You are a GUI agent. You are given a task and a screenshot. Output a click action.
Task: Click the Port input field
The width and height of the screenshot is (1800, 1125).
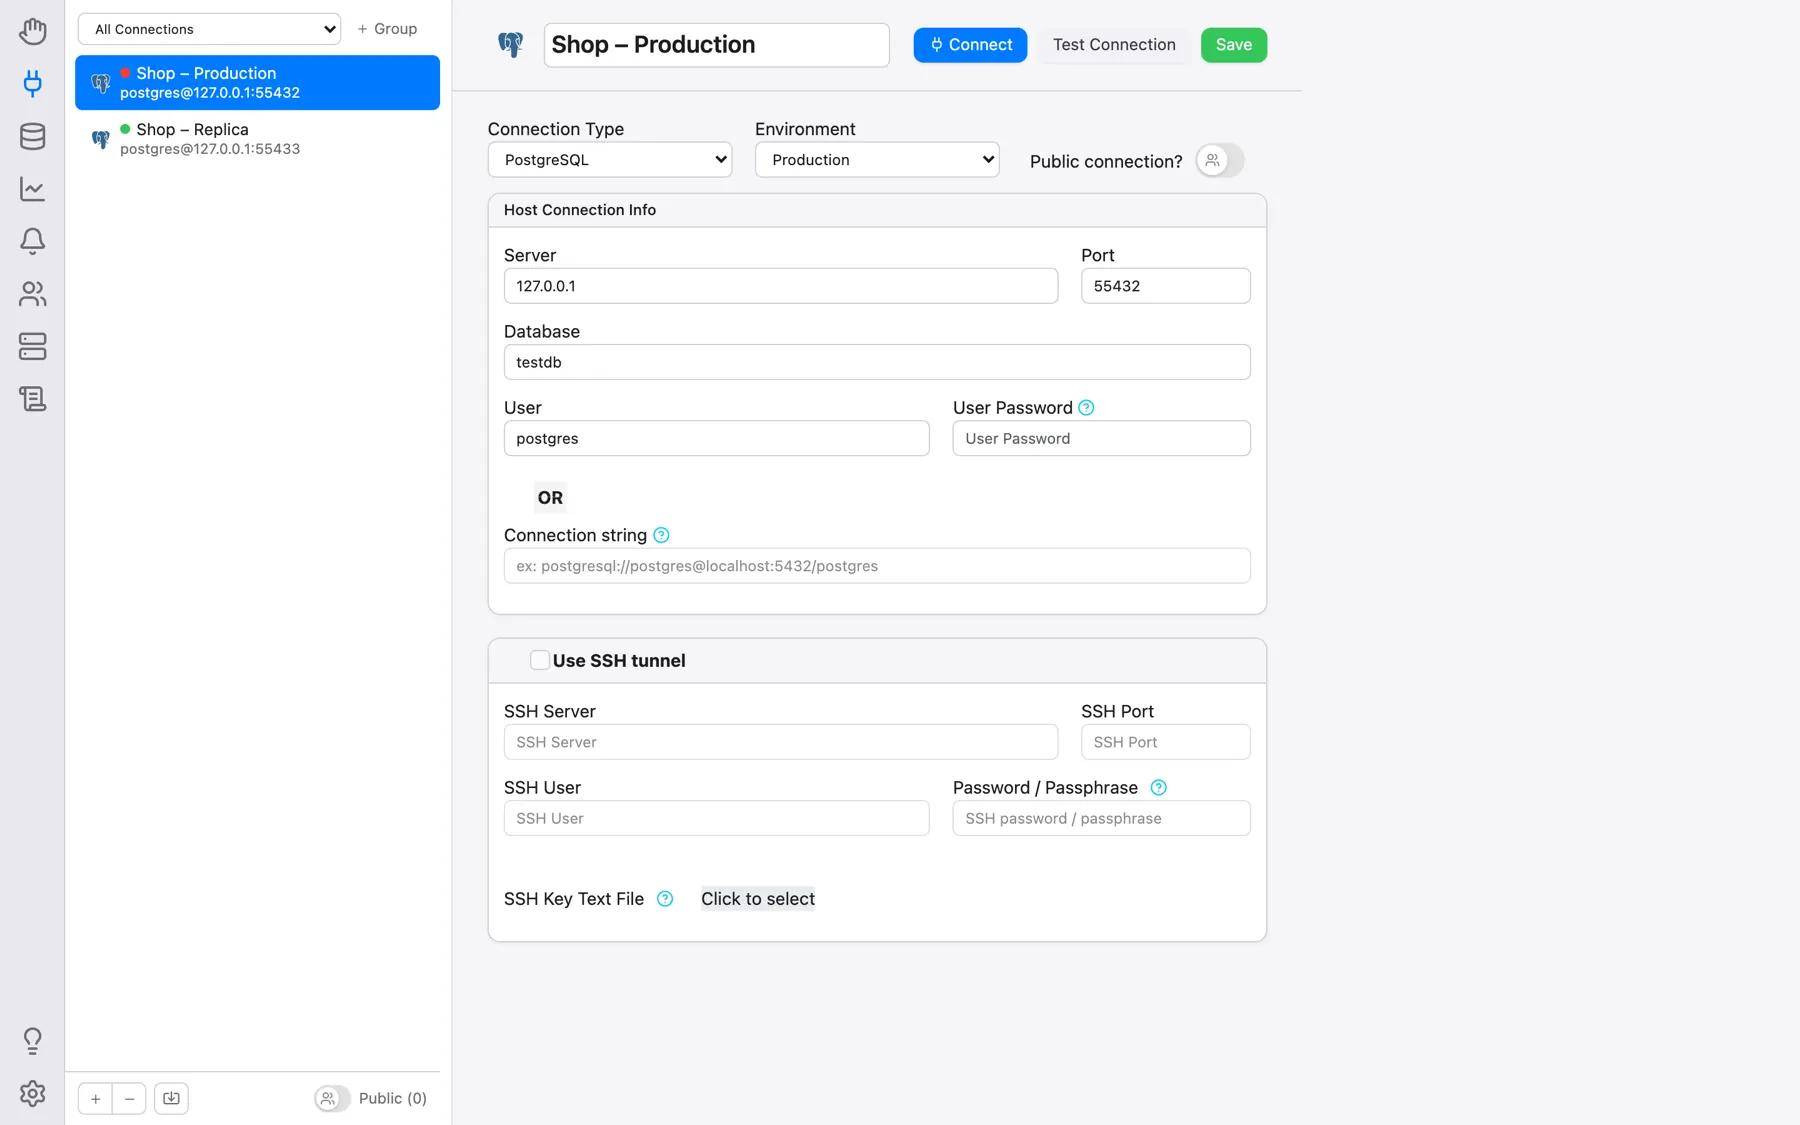click(1166, 286)
